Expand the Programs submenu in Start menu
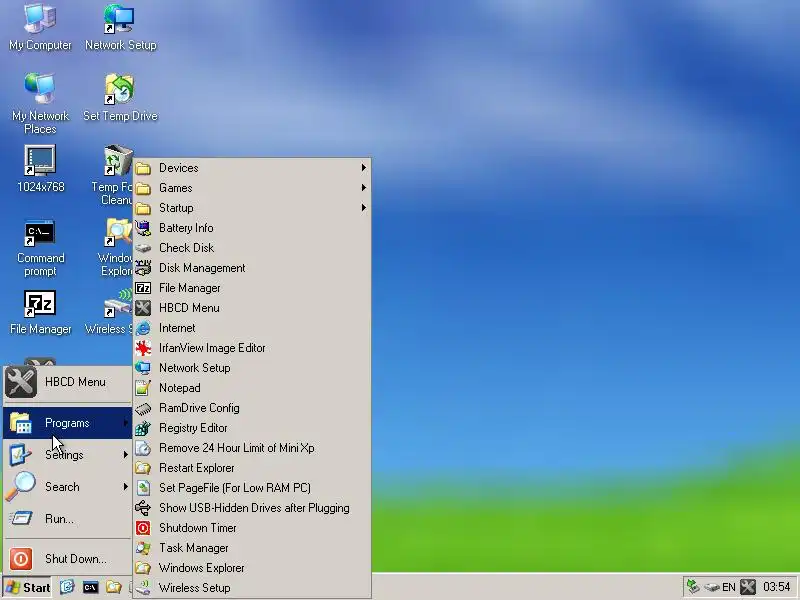This screenshot has width=800, height=600. click(67, 423)
